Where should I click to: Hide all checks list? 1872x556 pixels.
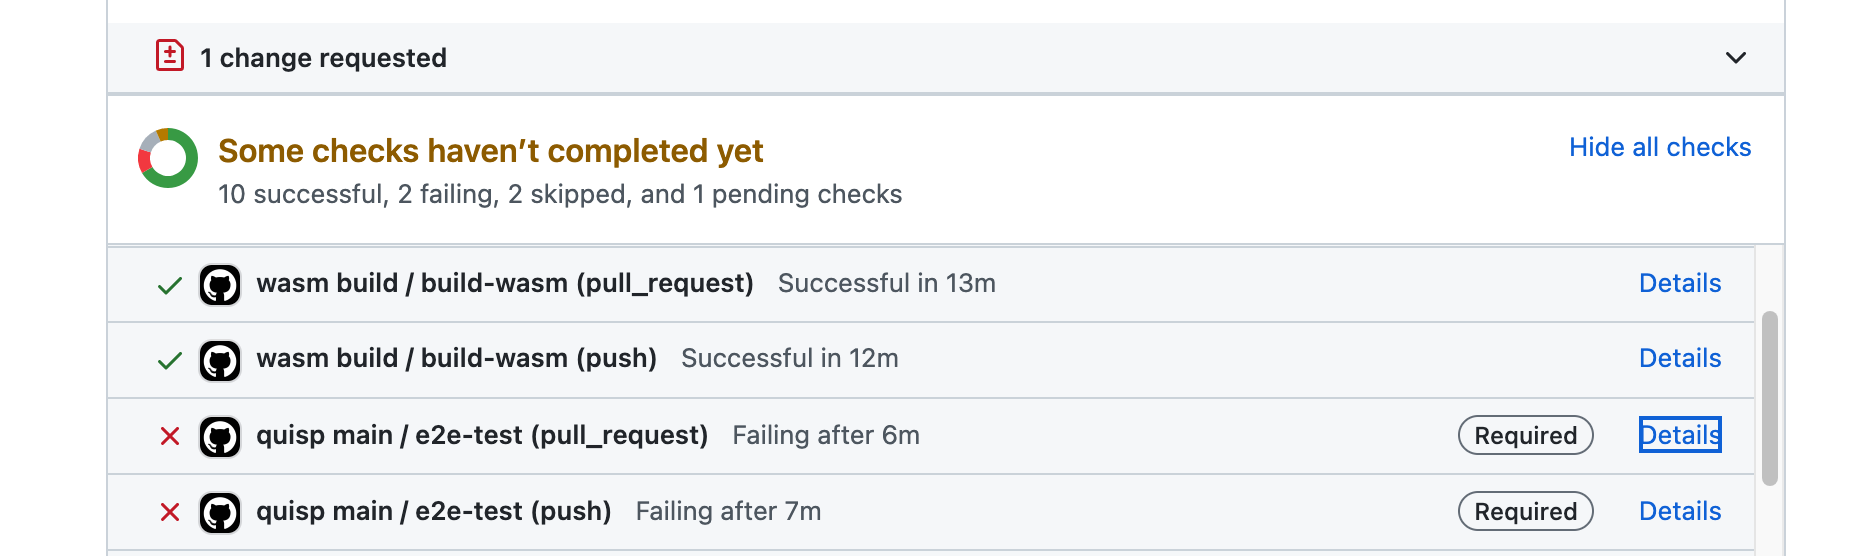[1660, 147]
